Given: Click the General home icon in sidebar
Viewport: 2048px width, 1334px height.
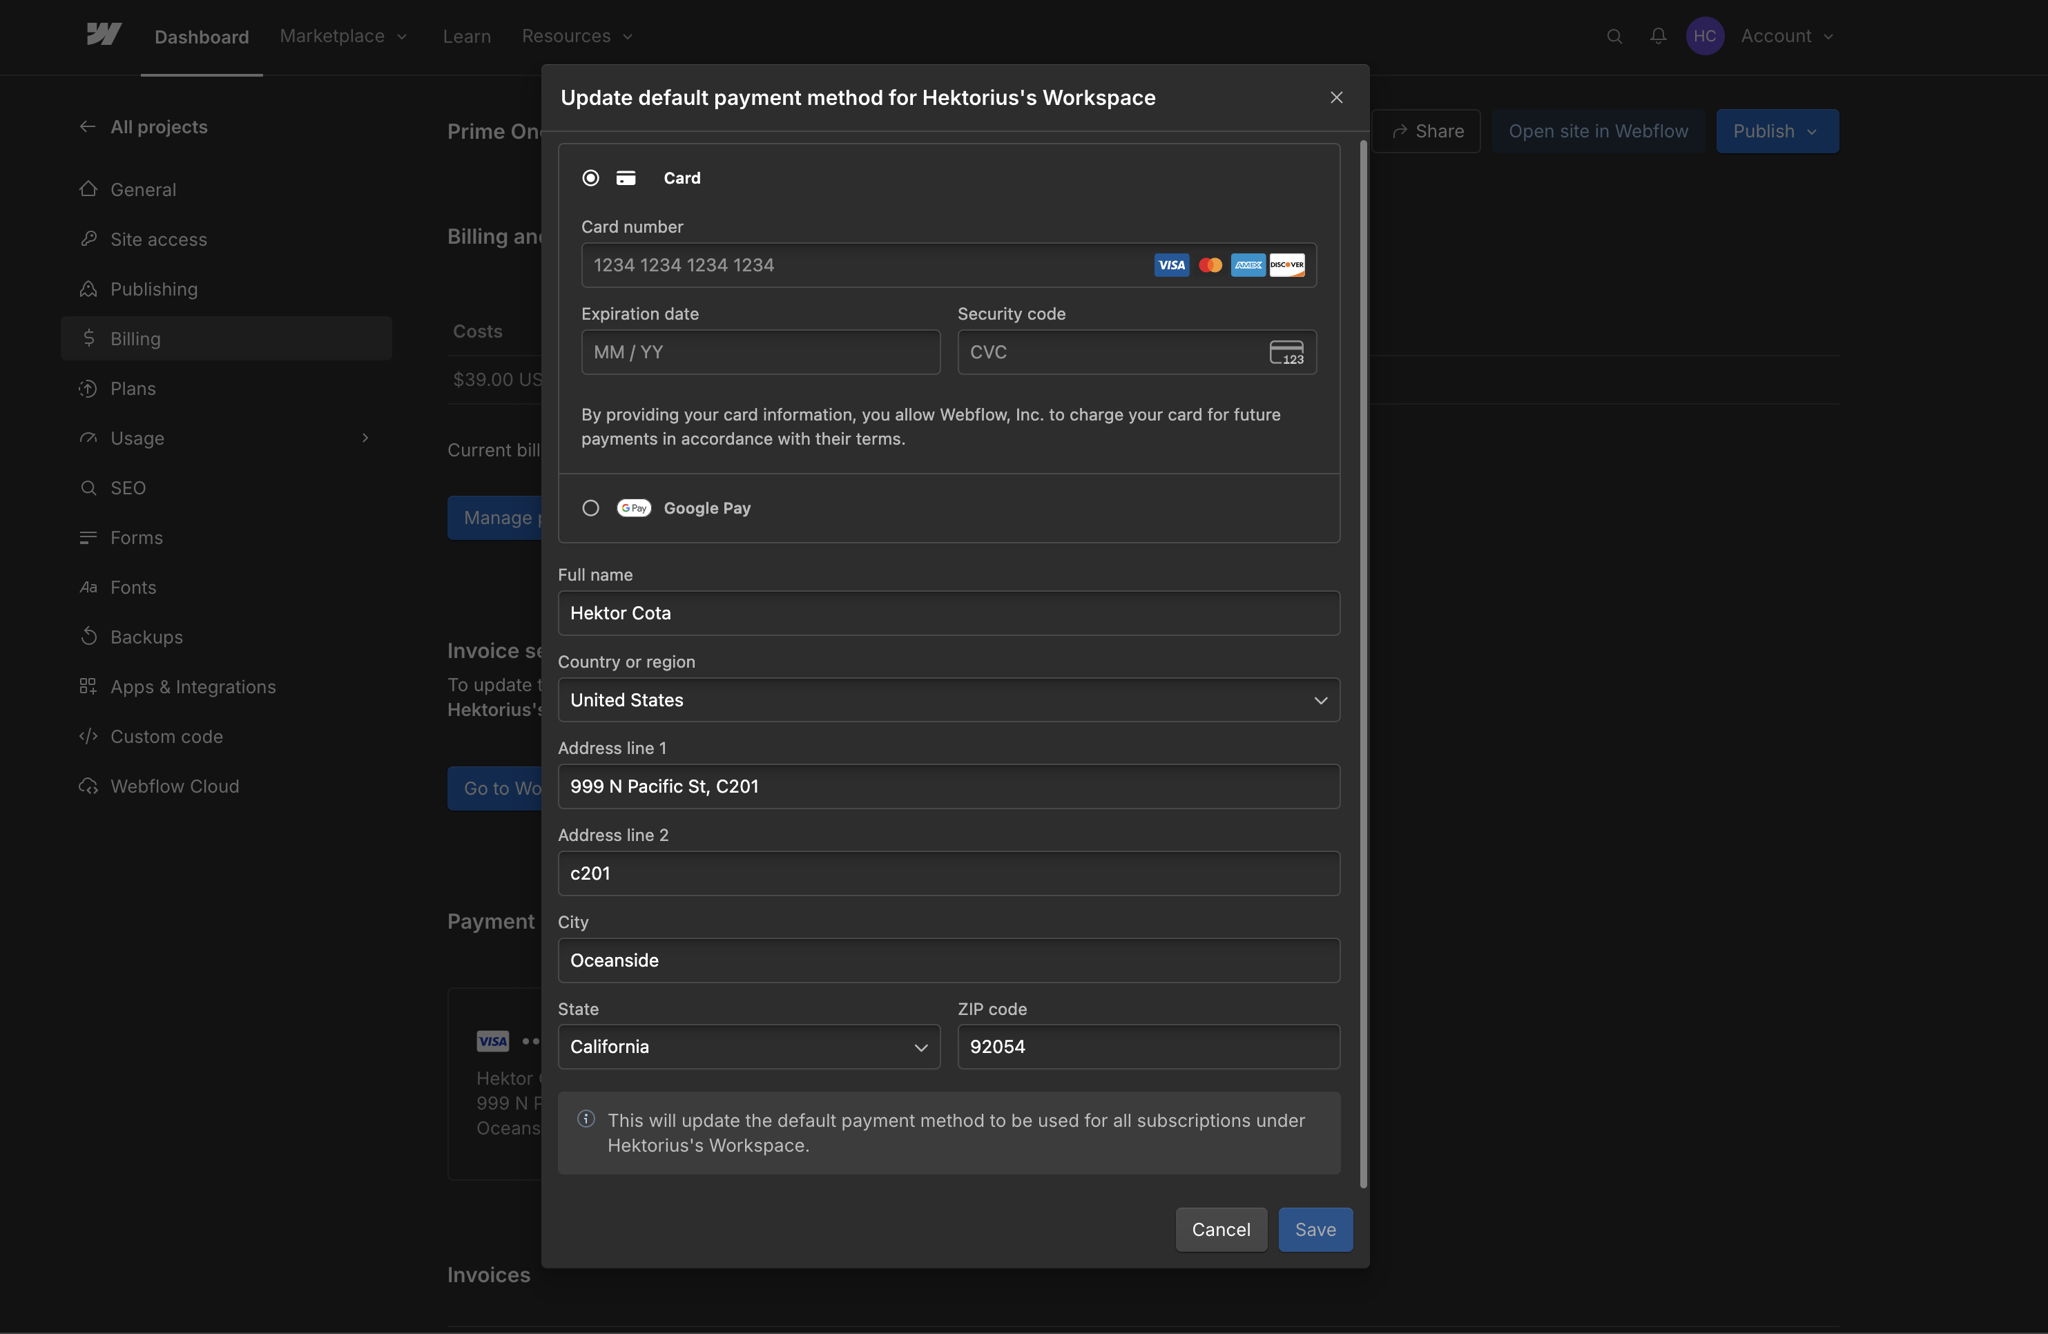Looking at the screenshot, I should (88, 189).
